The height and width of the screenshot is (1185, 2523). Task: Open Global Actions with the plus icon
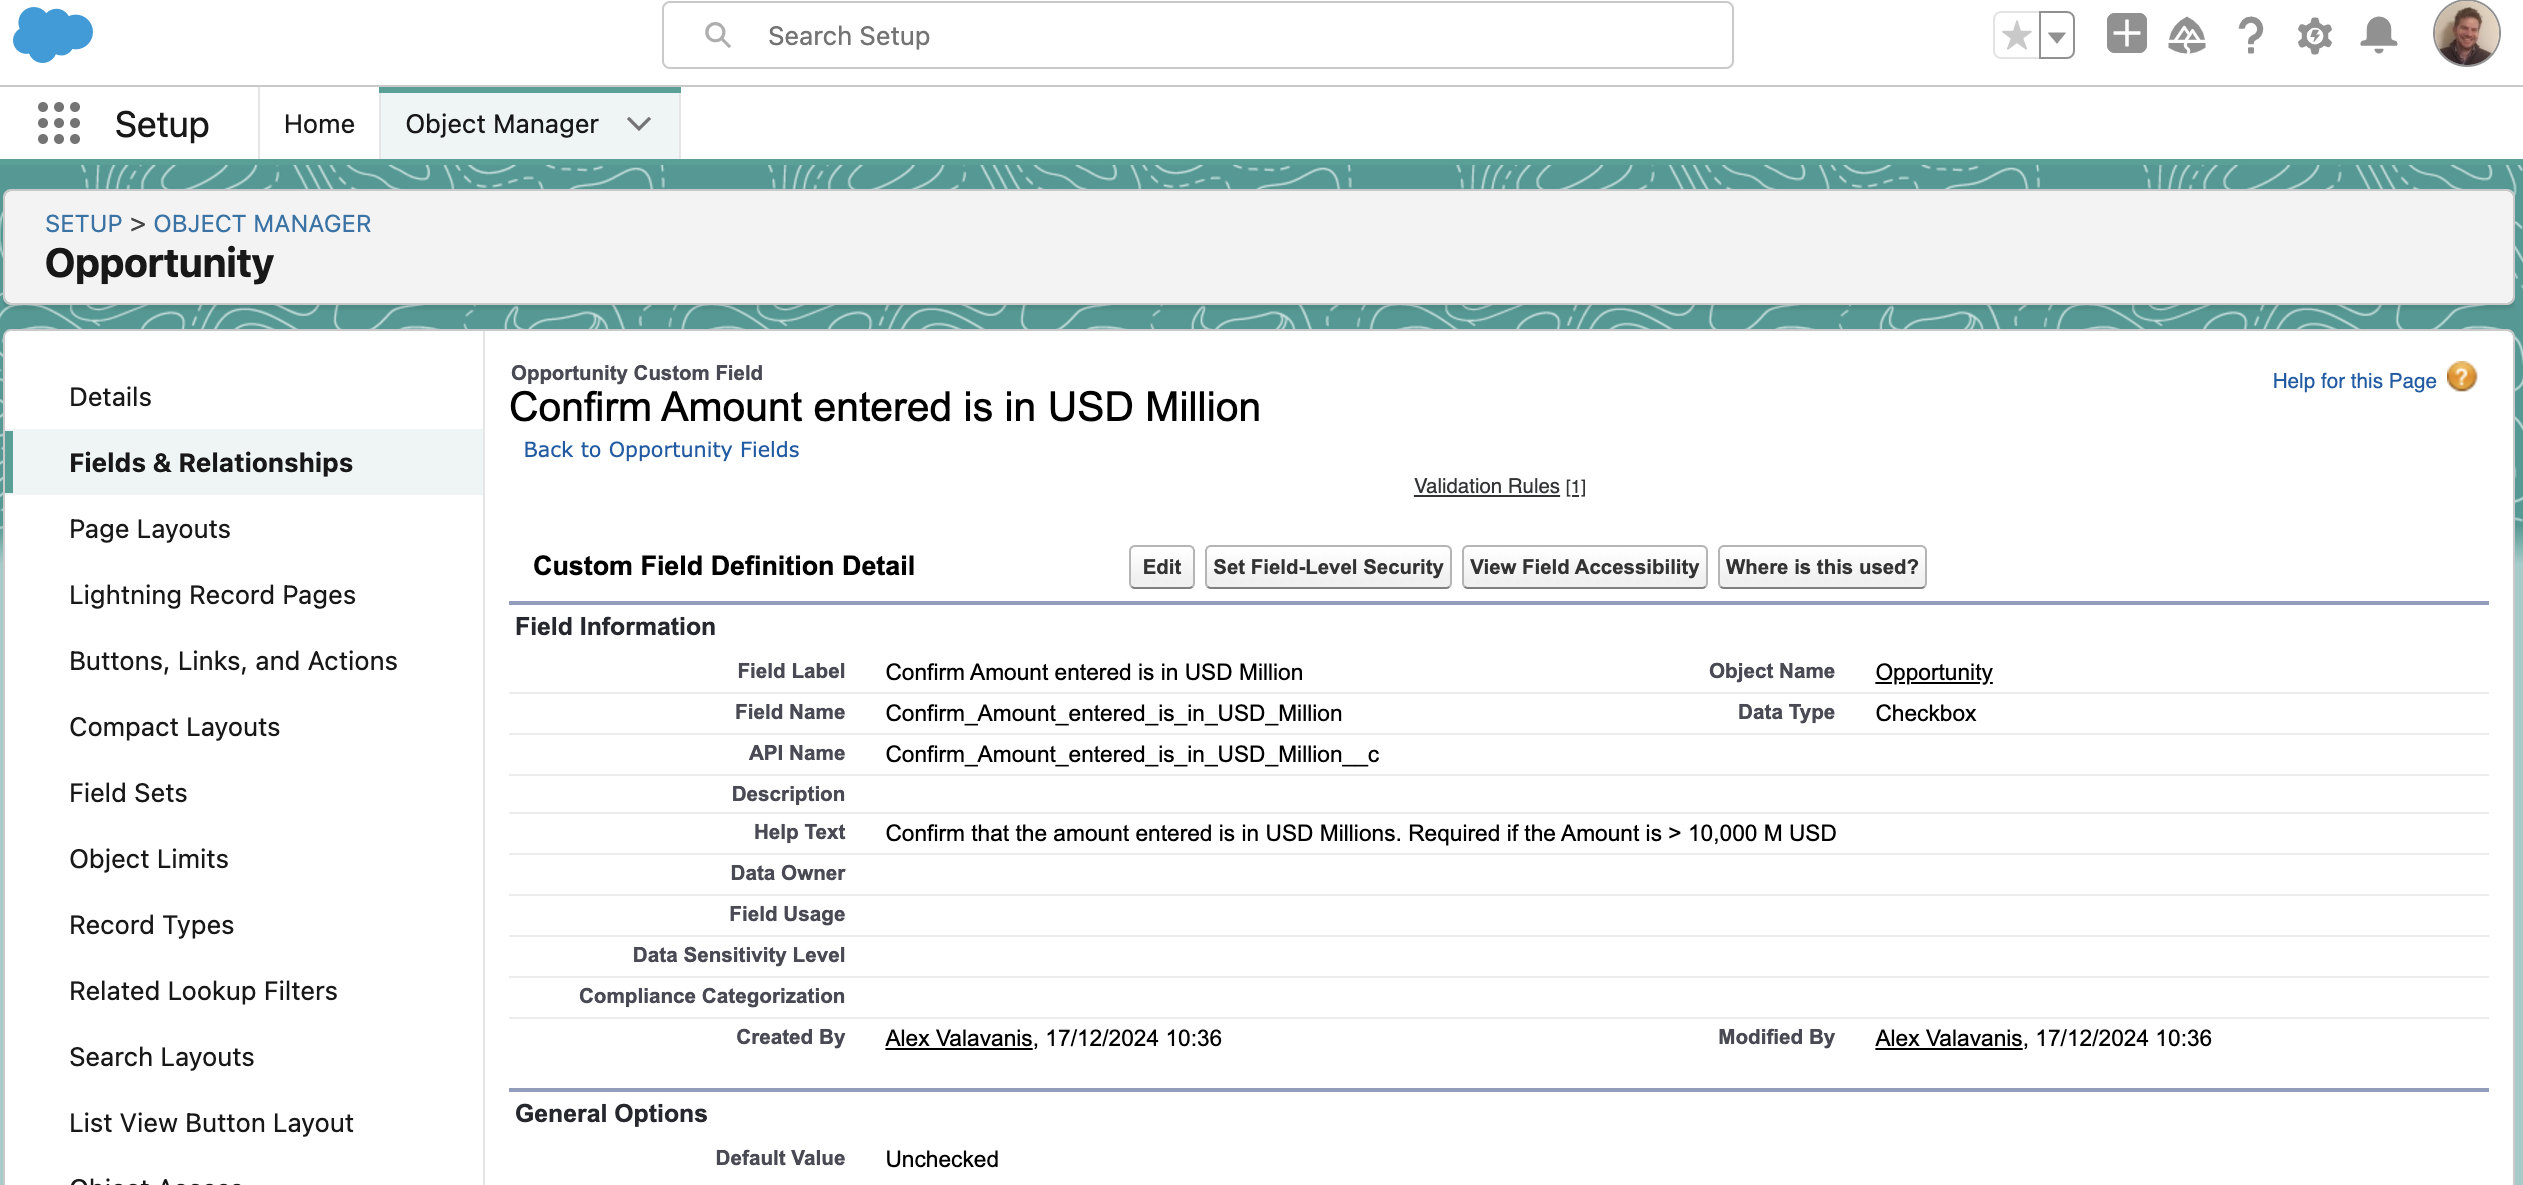point(2124,33)
